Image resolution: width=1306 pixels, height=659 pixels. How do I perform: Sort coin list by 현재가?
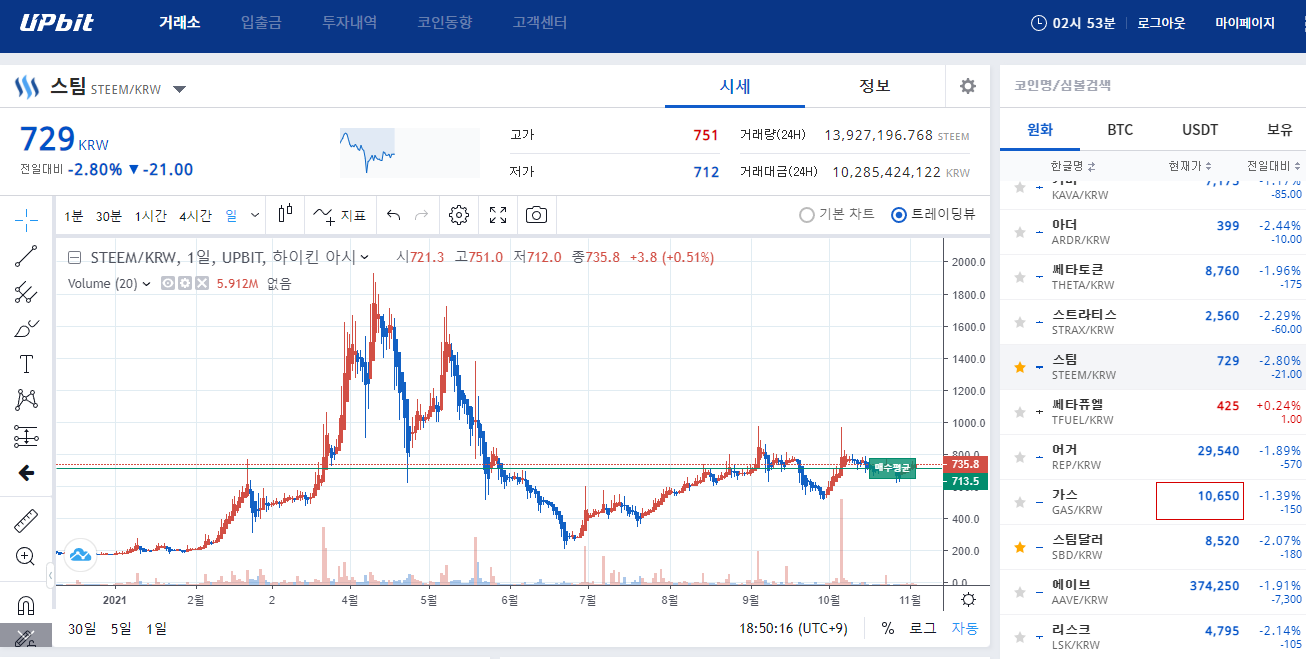point(1190,166)
